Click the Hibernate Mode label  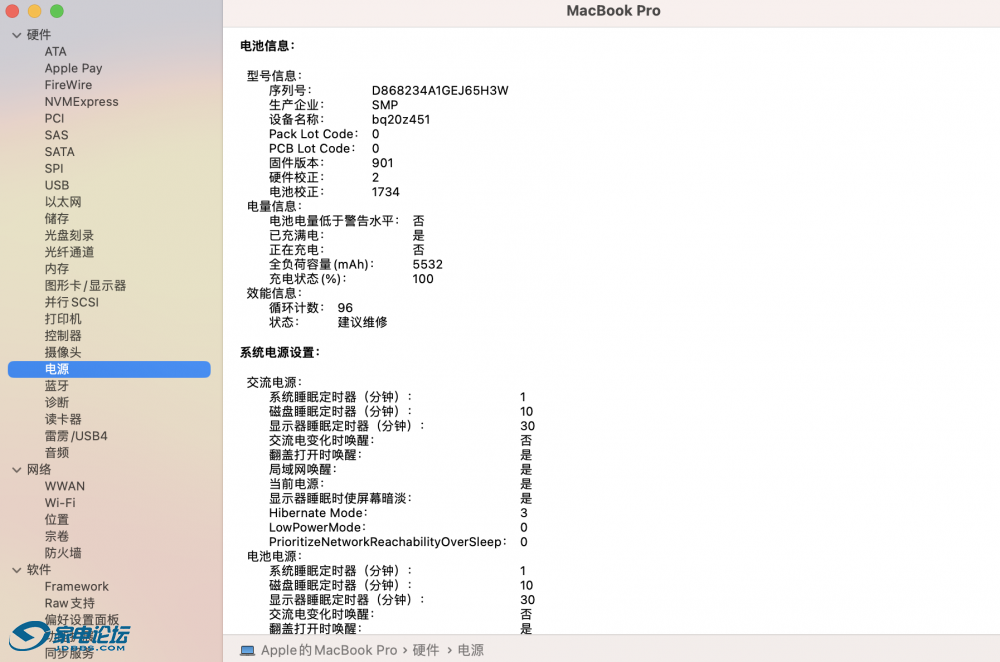coord(318,513)
